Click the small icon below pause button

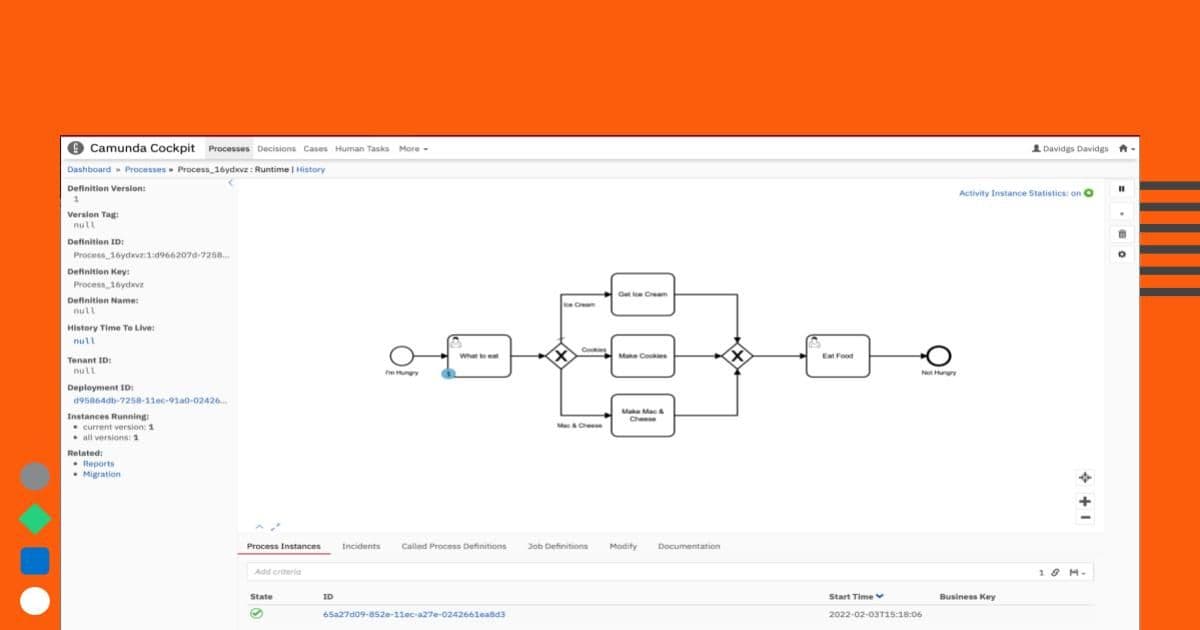(1121, 212)
